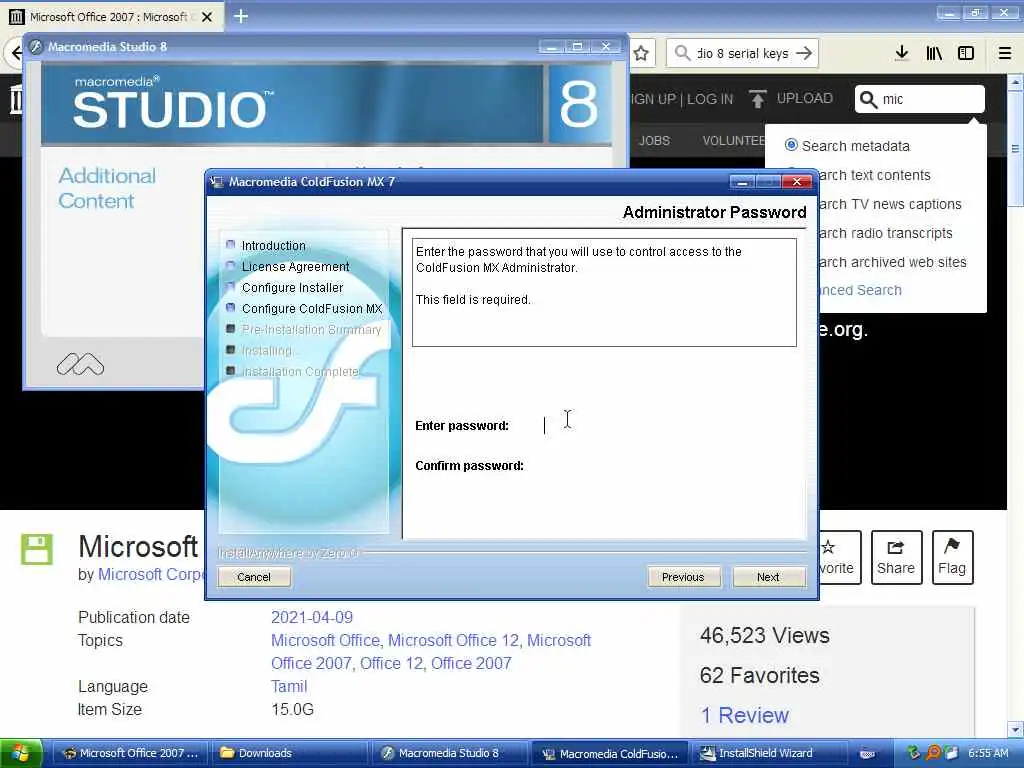Open the browser Library icon
This screenshot has width=1024, height=768.
934,53
